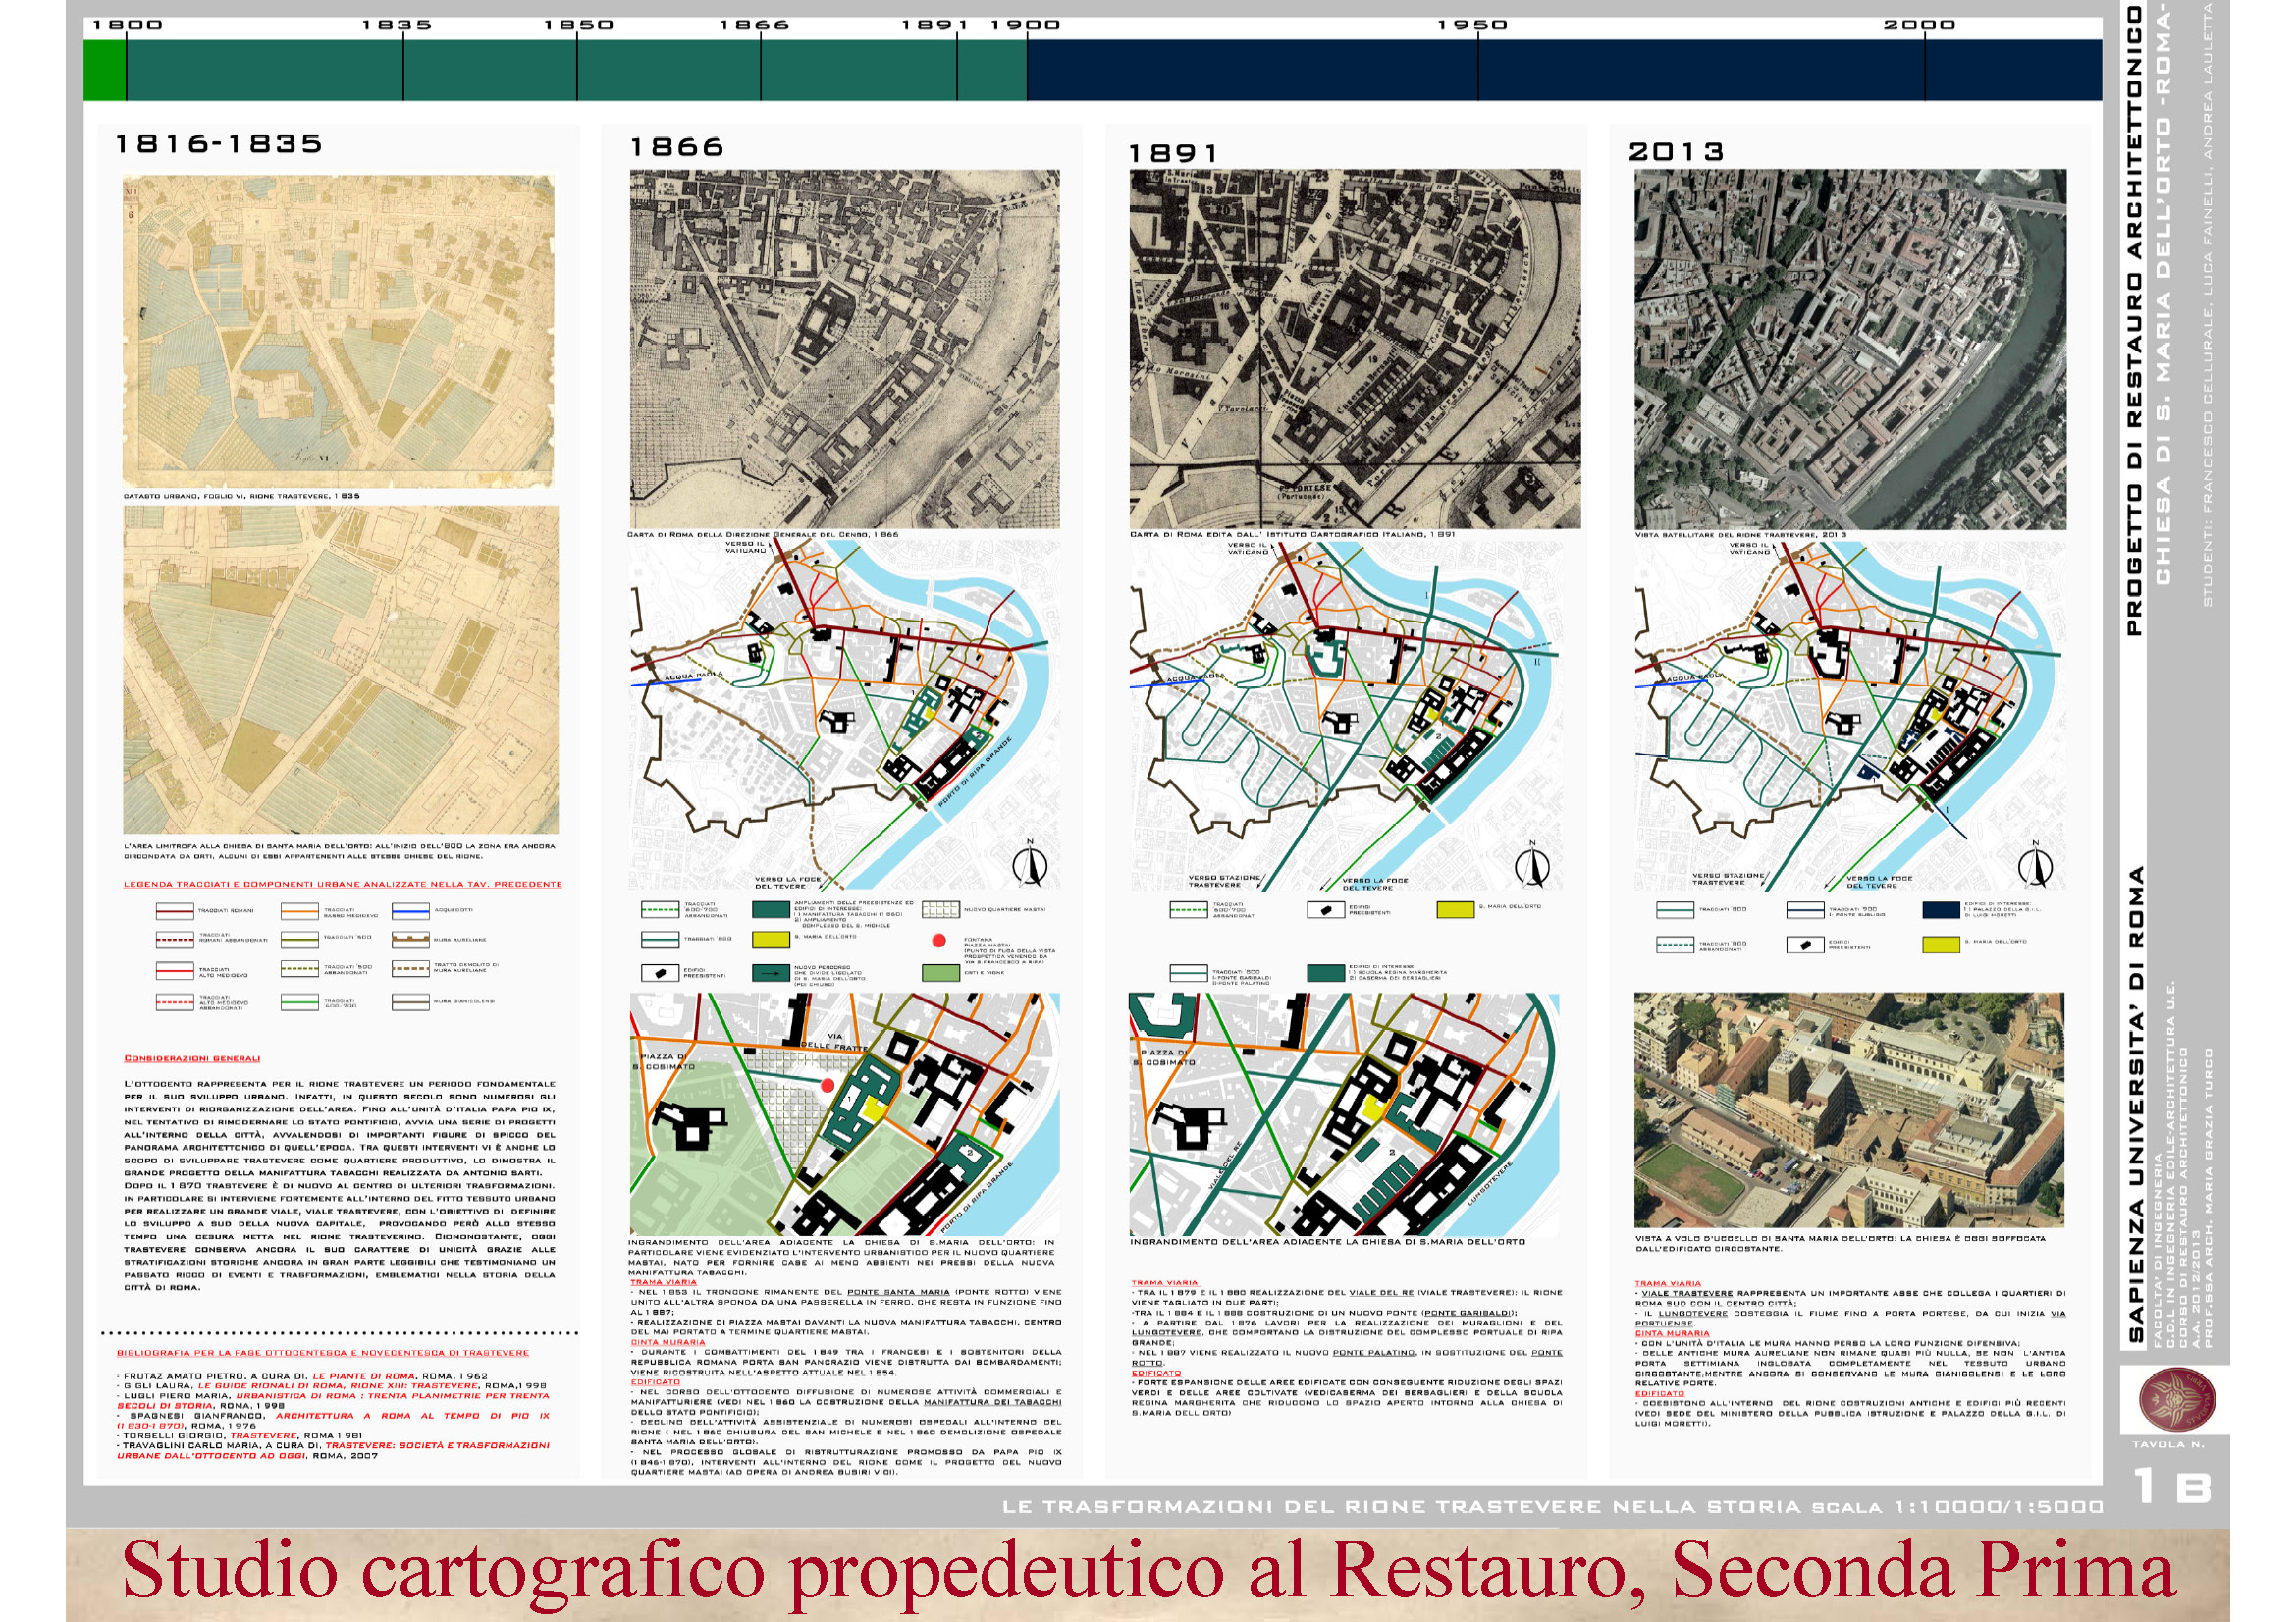Click the north arrow on the 2013 schematic map
The image size is (2296, 1622).
pos(2035,864)
